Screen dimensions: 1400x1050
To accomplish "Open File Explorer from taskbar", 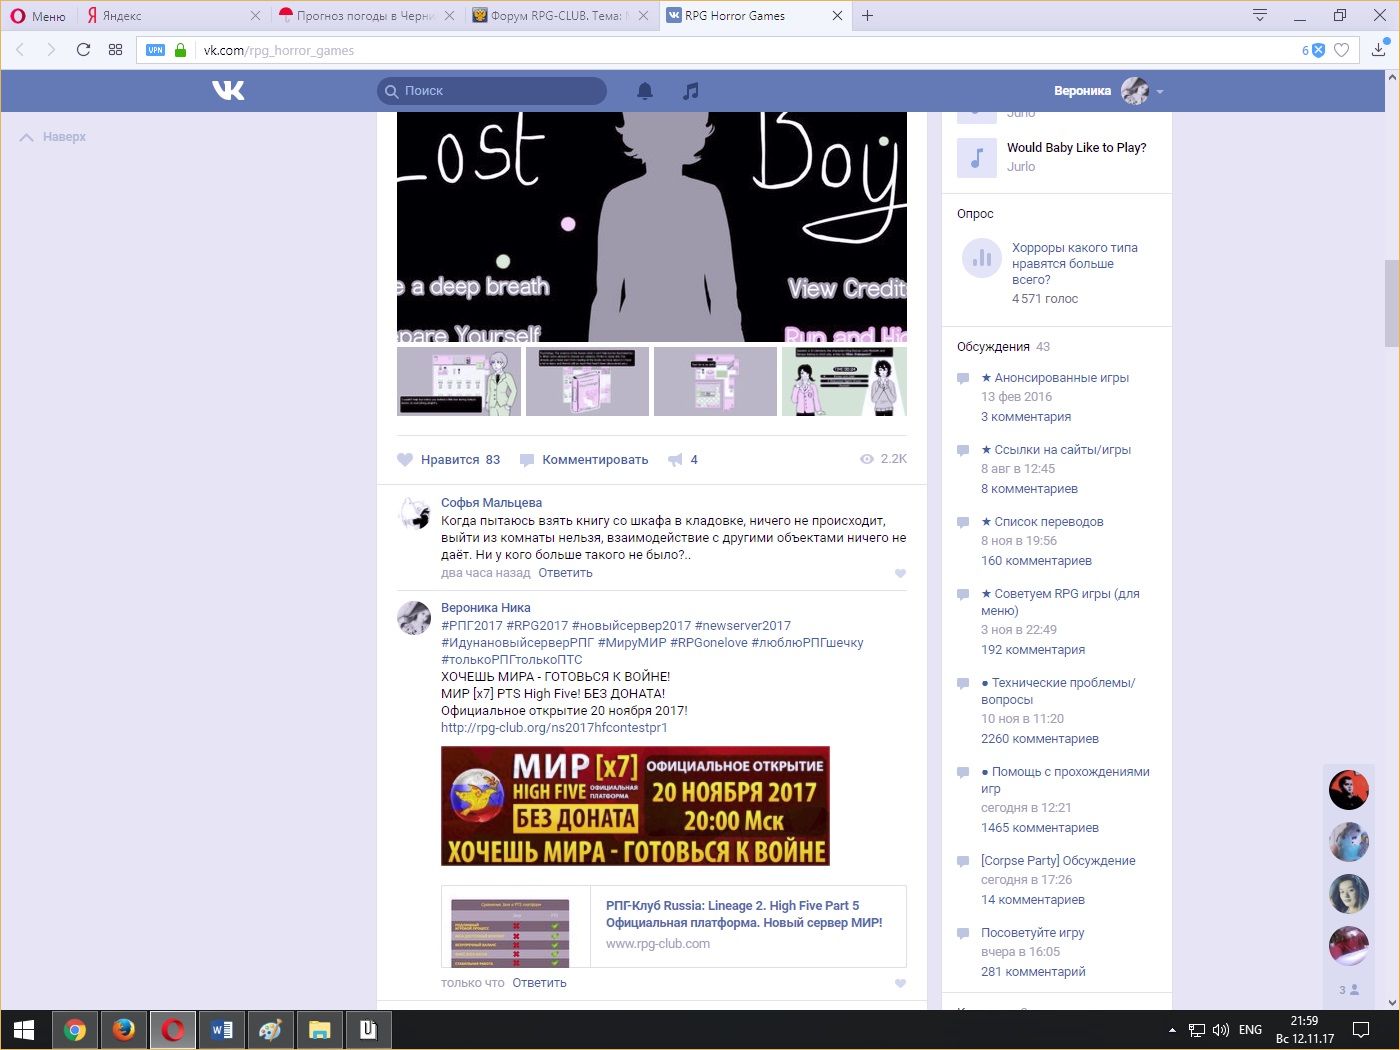I will 319,1030.
